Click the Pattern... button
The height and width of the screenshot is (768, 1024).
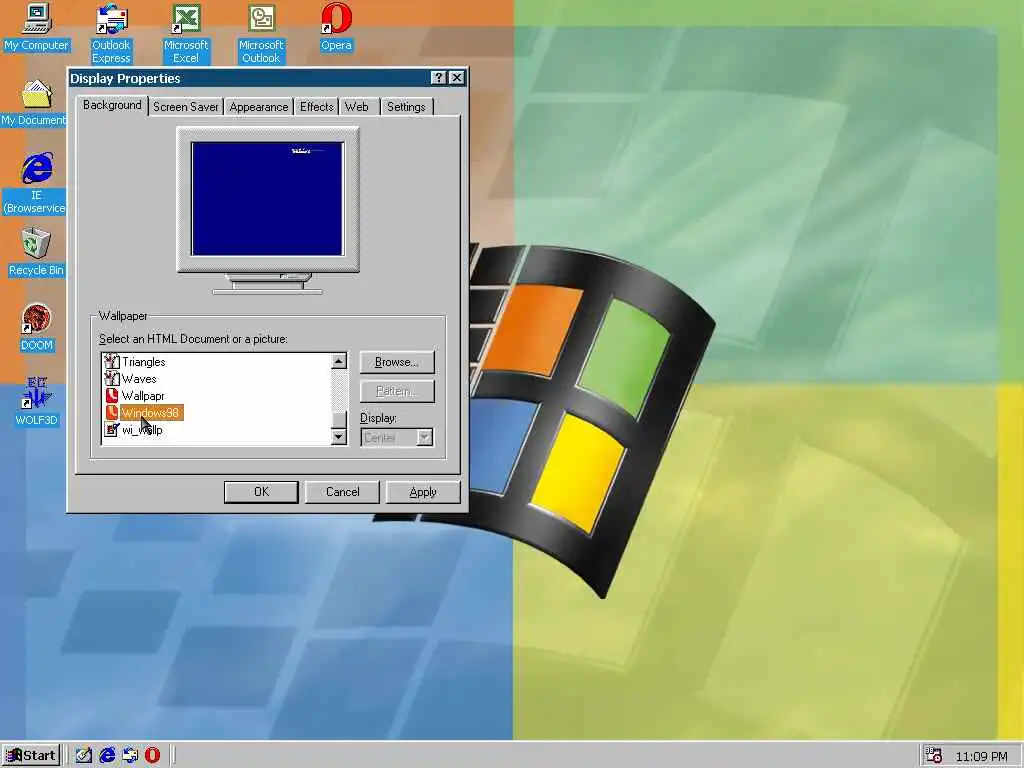[x=396, y=391]
